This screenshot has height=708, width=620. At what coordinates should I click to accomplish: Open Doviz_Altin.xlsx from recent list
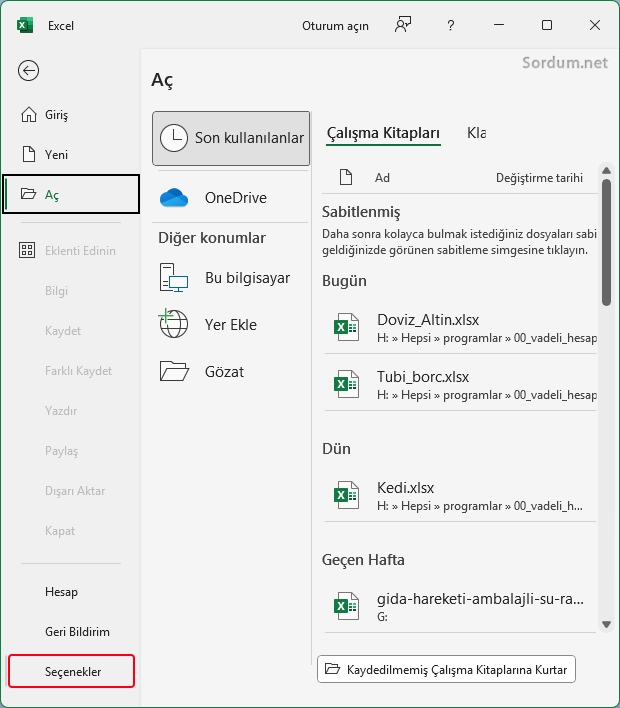[461, 328]
